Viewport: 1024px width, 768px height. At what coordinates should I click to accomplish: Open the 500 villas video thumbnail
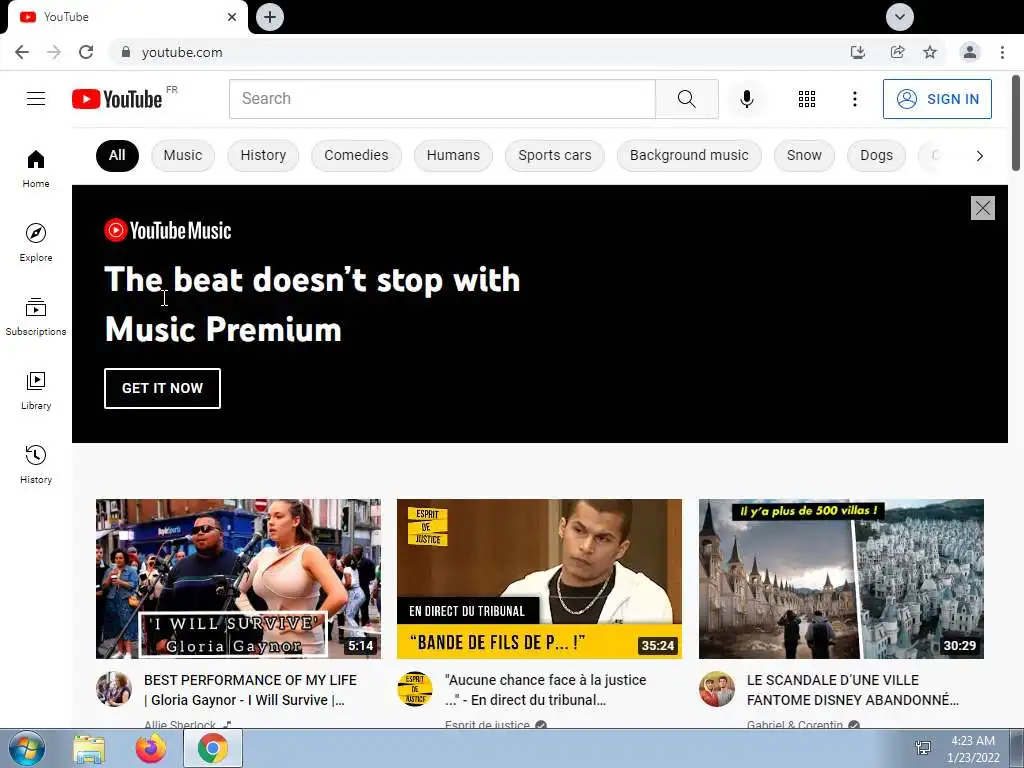click(841, 579)
